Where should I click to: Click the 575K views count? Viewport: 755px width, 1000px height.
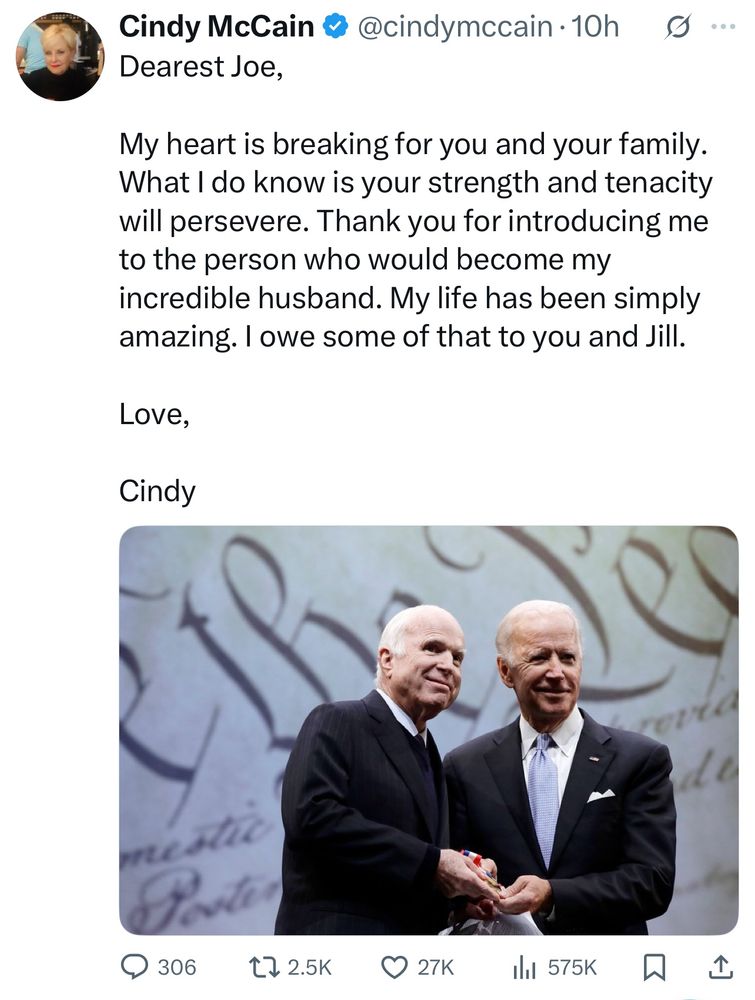[570, 967]
